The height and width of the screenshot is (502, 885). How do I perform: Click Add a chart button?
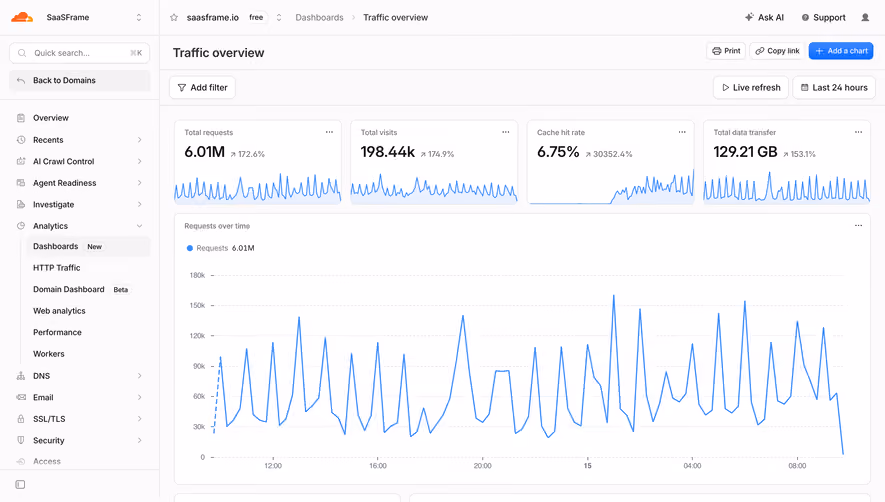pyautogui.click(x=841, y=51)
